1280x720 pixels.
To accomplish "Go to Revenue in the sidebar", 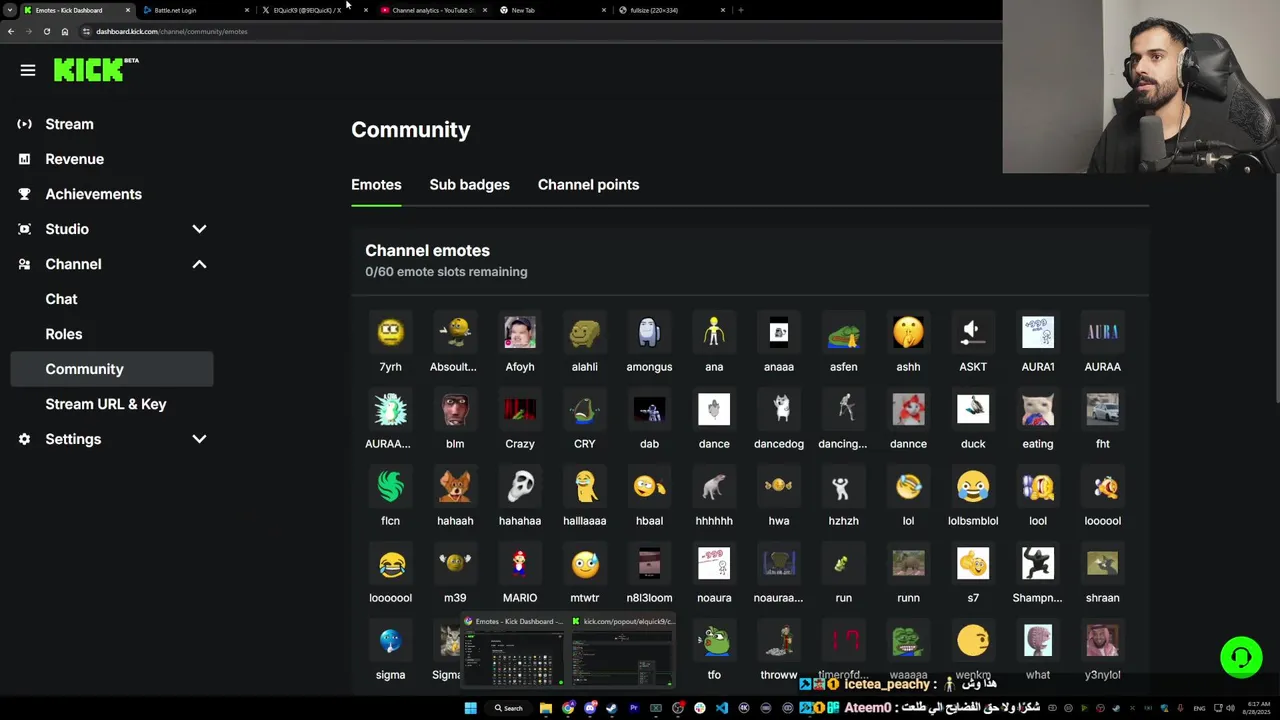I will click(74, 159).
